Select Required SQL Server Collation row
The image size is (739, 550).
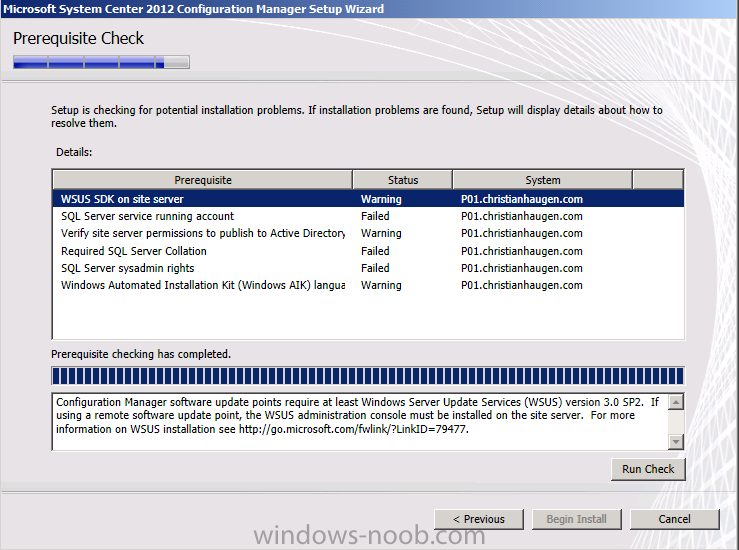pyautogui.click(x=368, y=251)
